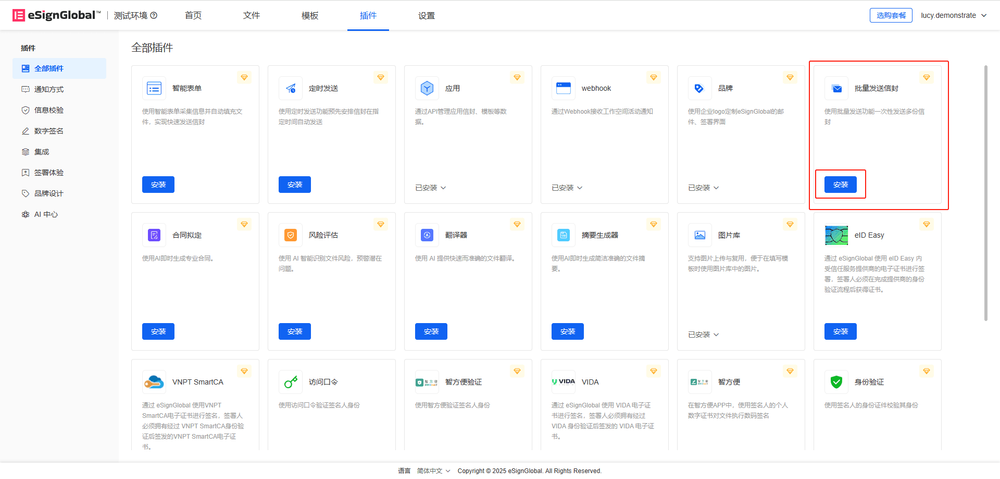Open the webhook plugin icon
The height and width of the screenshot is (479, 1000).
563,88
